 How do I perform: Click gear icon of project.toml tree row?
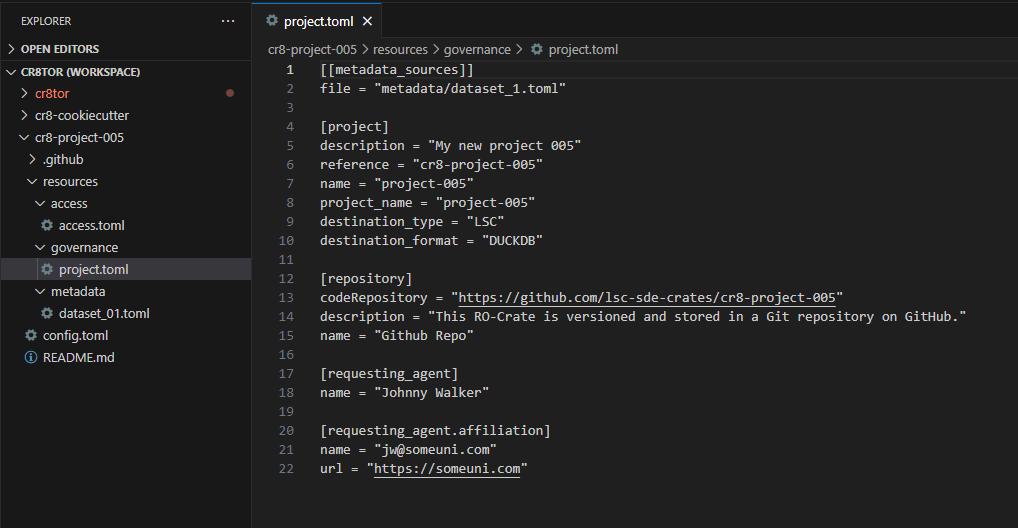47,269
